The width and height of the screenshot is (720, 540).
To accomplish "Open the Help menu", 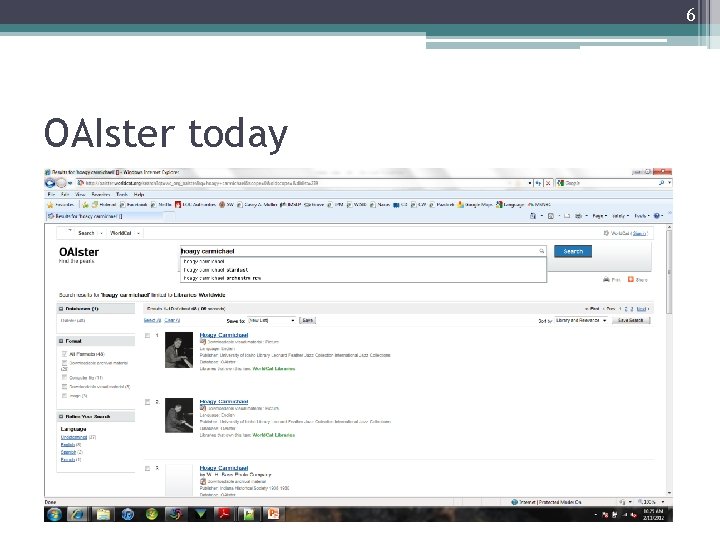I will coord(139,195).
